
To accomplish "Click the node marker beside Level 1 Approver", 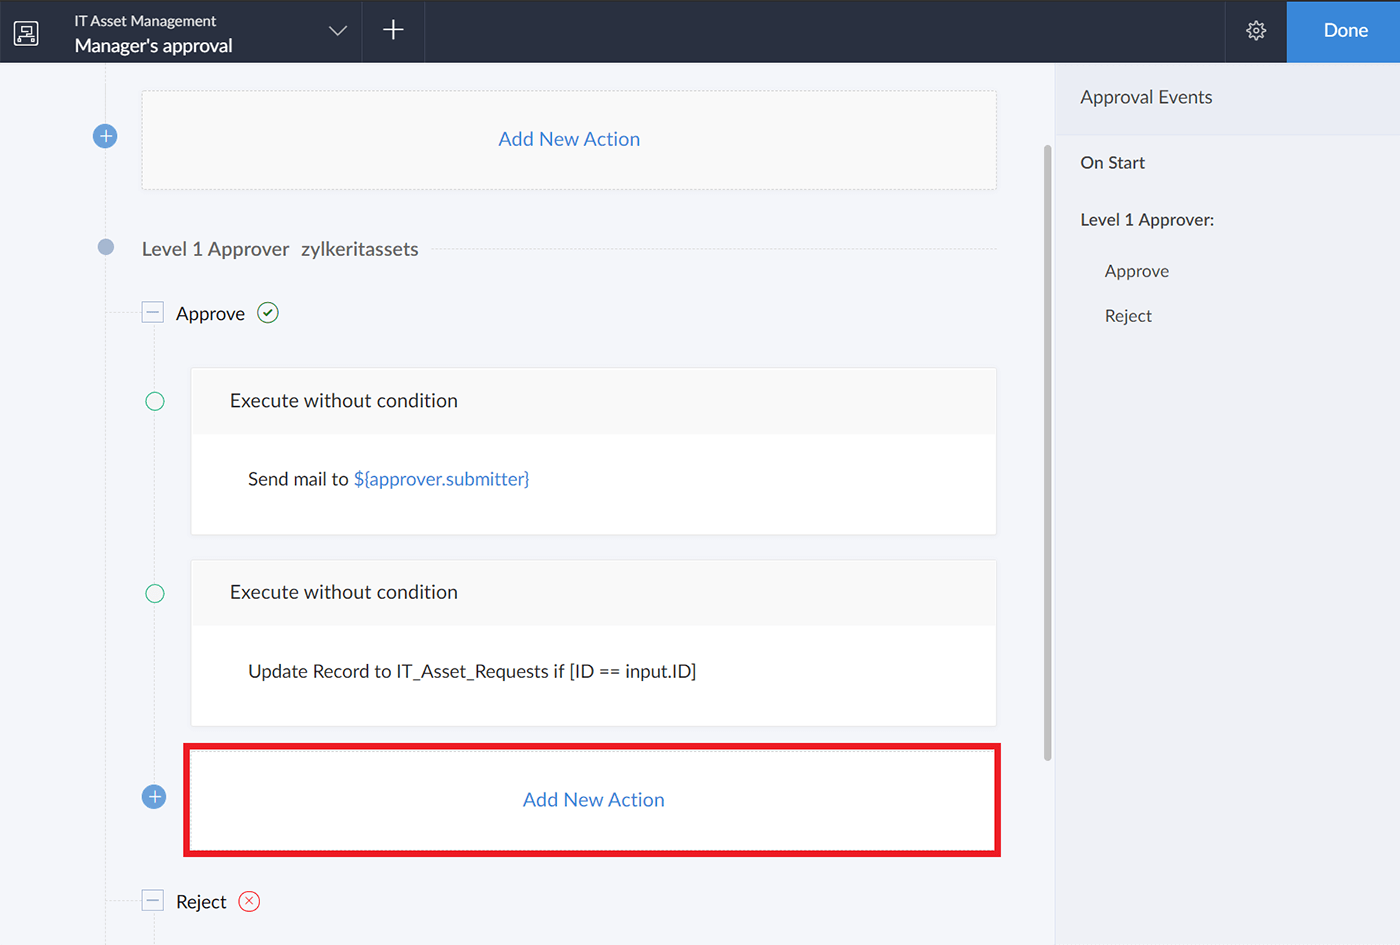I will (105, 247).
